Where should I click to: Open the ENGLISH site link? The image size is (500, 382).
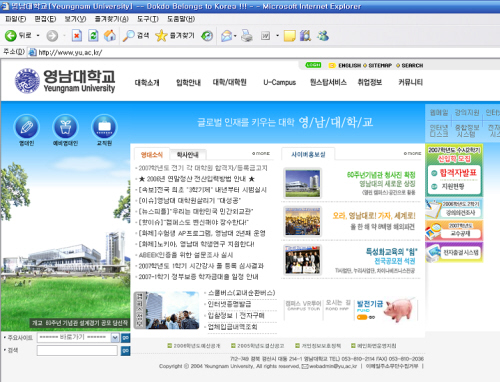(x=349, y=66)
